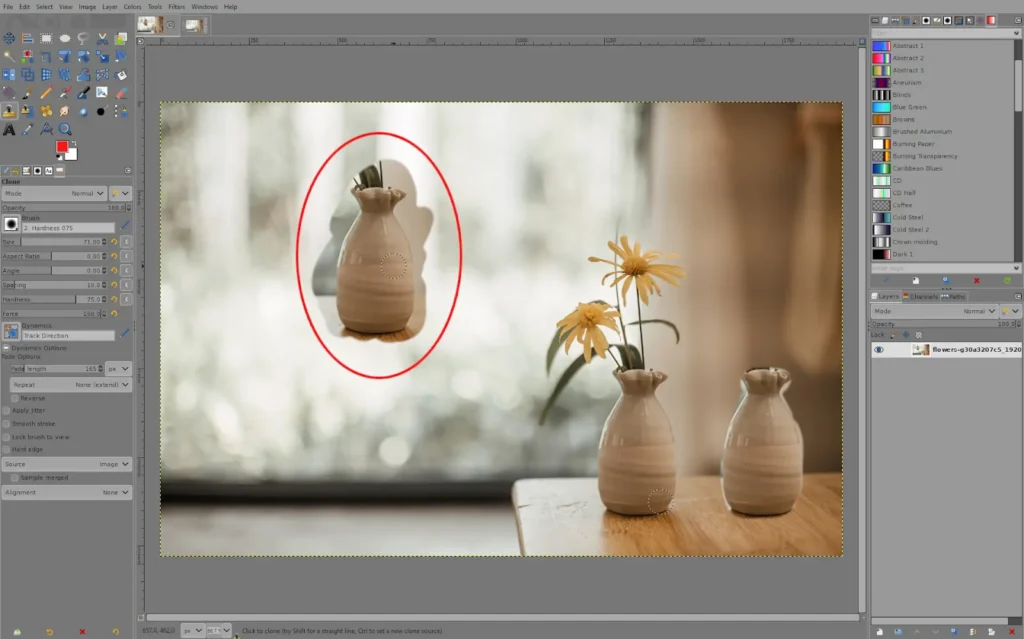Toggle lock pixels for the layer

pos(893,335)
